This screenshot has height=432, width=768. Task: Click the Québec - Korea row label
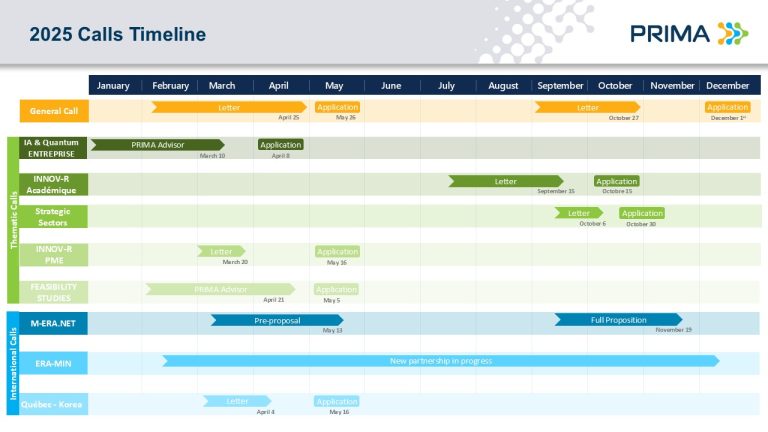click(54, 404)
